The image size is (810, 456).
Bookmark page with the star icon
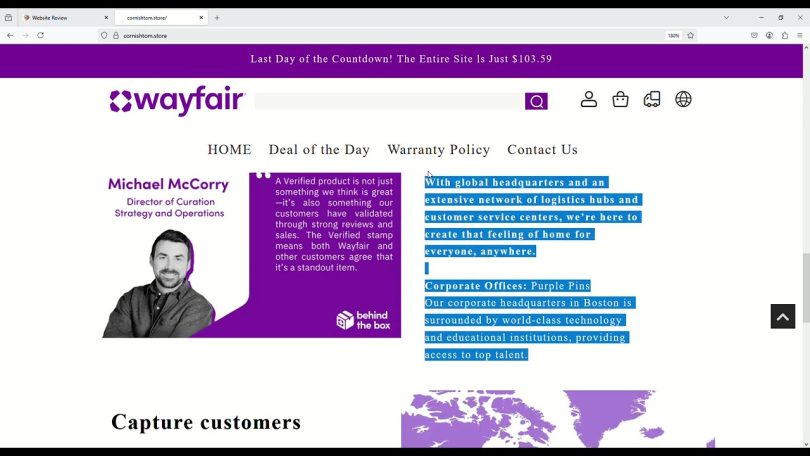[x=690, y=36]
